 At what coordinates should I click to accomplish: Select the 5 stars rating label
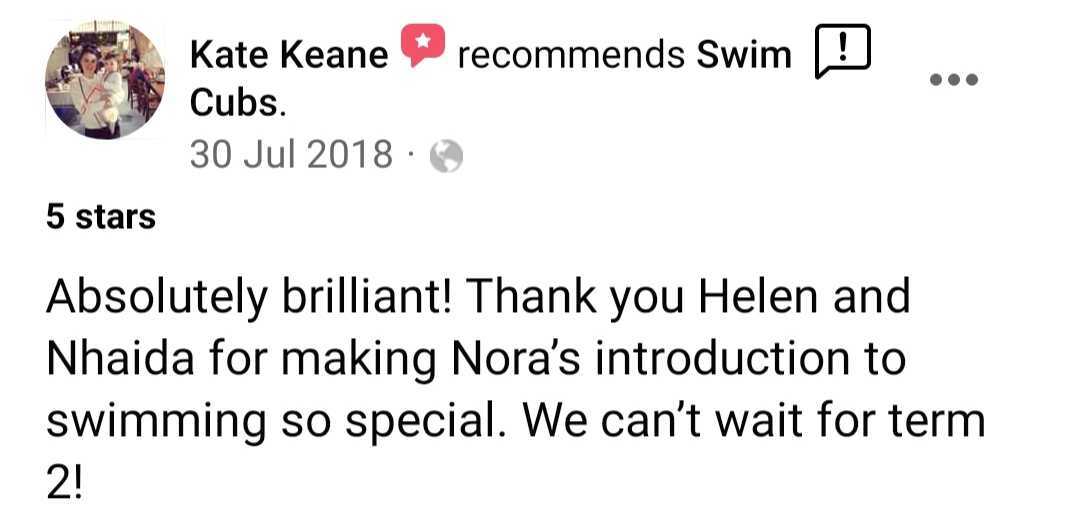tap(101, 218)
